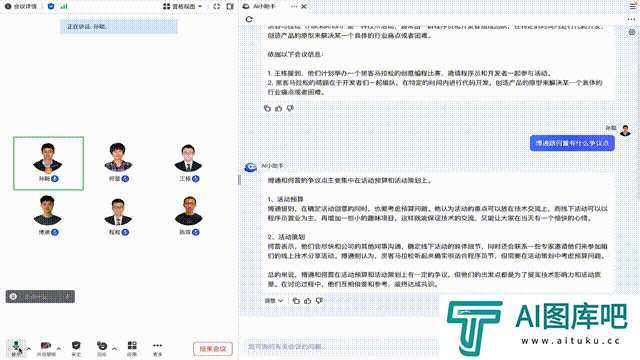Image resolution: width=640 pixels, height=360 pixels.
Task: Enter fullscreen mode with the expand icon
Action: pos(217,7)
